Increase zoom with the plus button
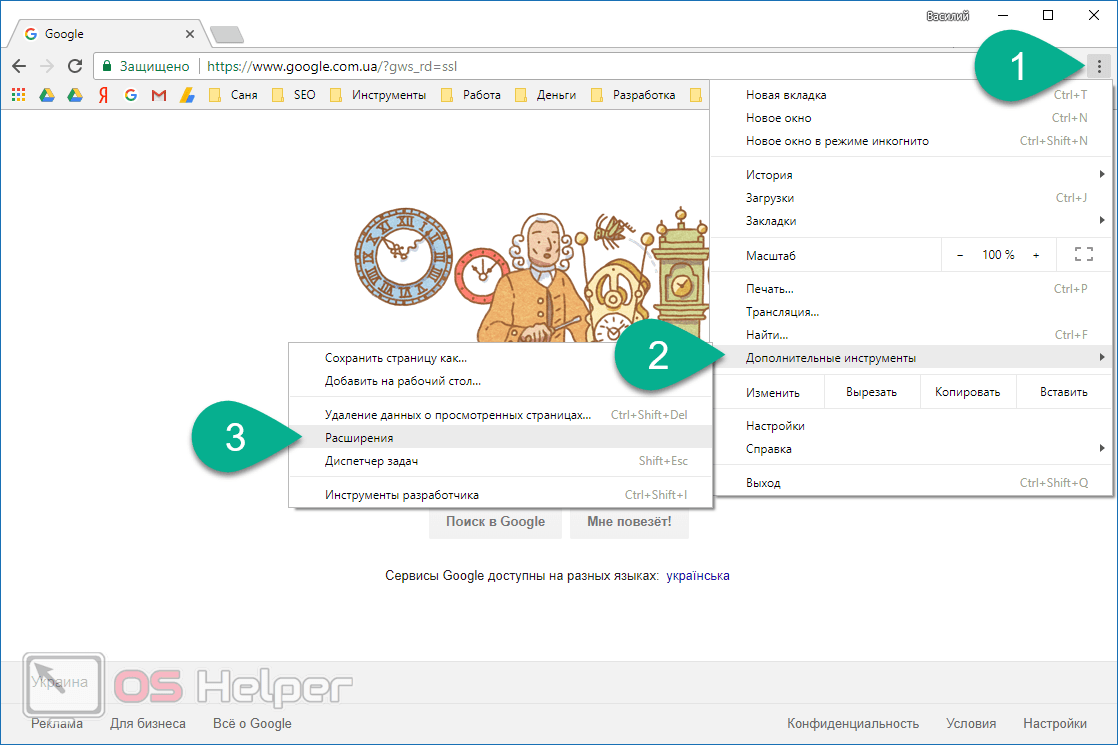The height and width of the screenshot is (745, 1118). [x=1036, y=255]
